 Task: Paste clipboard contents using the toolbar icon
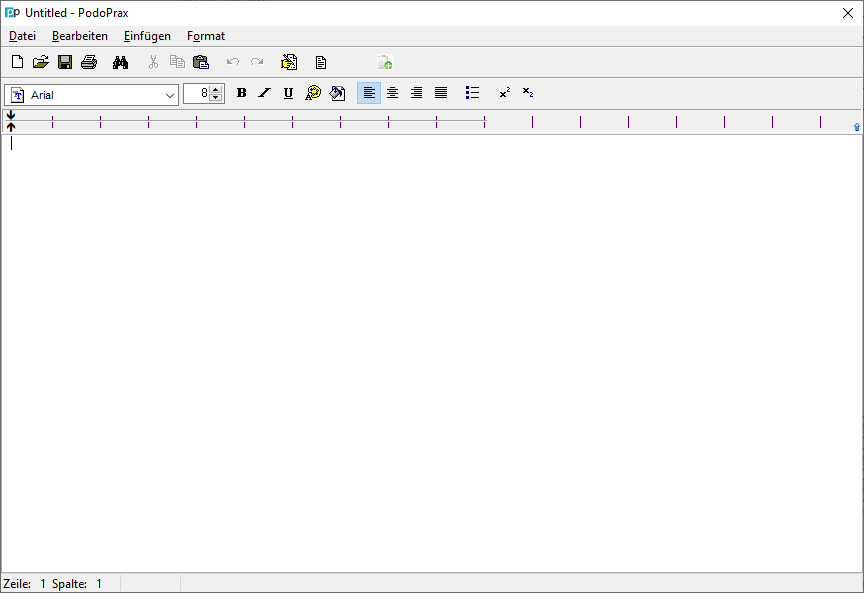tap(201, 62)
